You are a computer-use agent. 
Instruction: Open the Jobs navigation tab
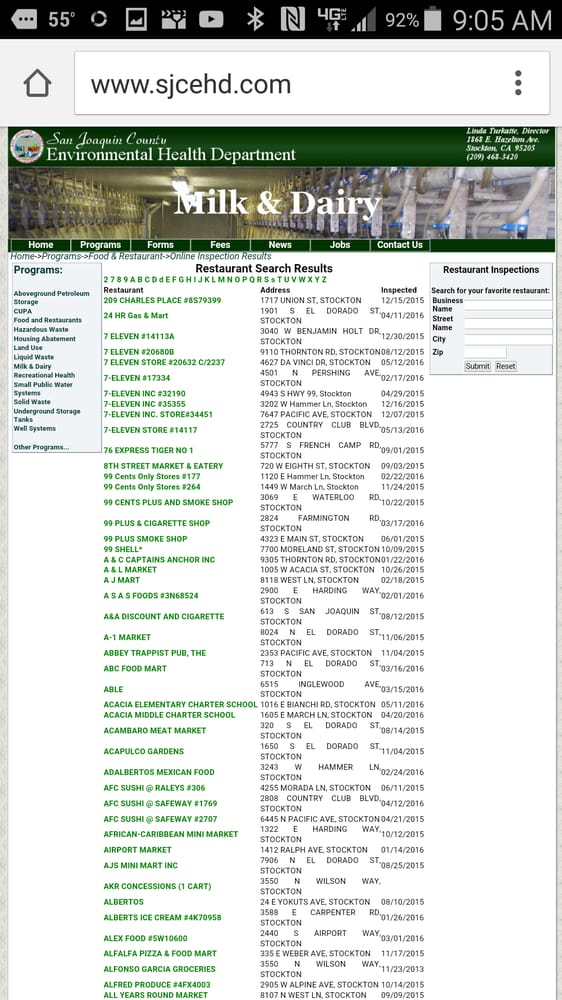coord(340,245)
